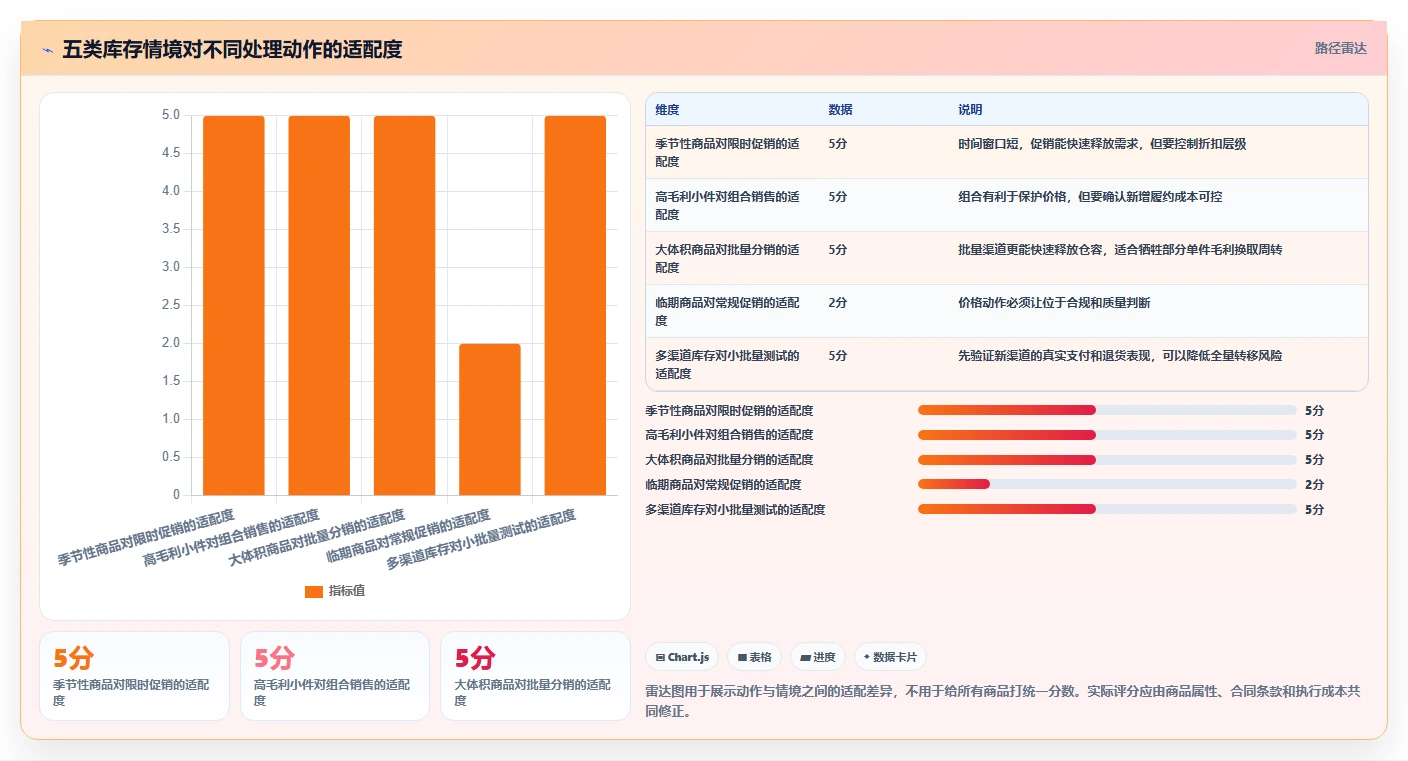Click the lightning icon beside the title
The height and width of the screenshot is (761, 1408).
(47, 49)
